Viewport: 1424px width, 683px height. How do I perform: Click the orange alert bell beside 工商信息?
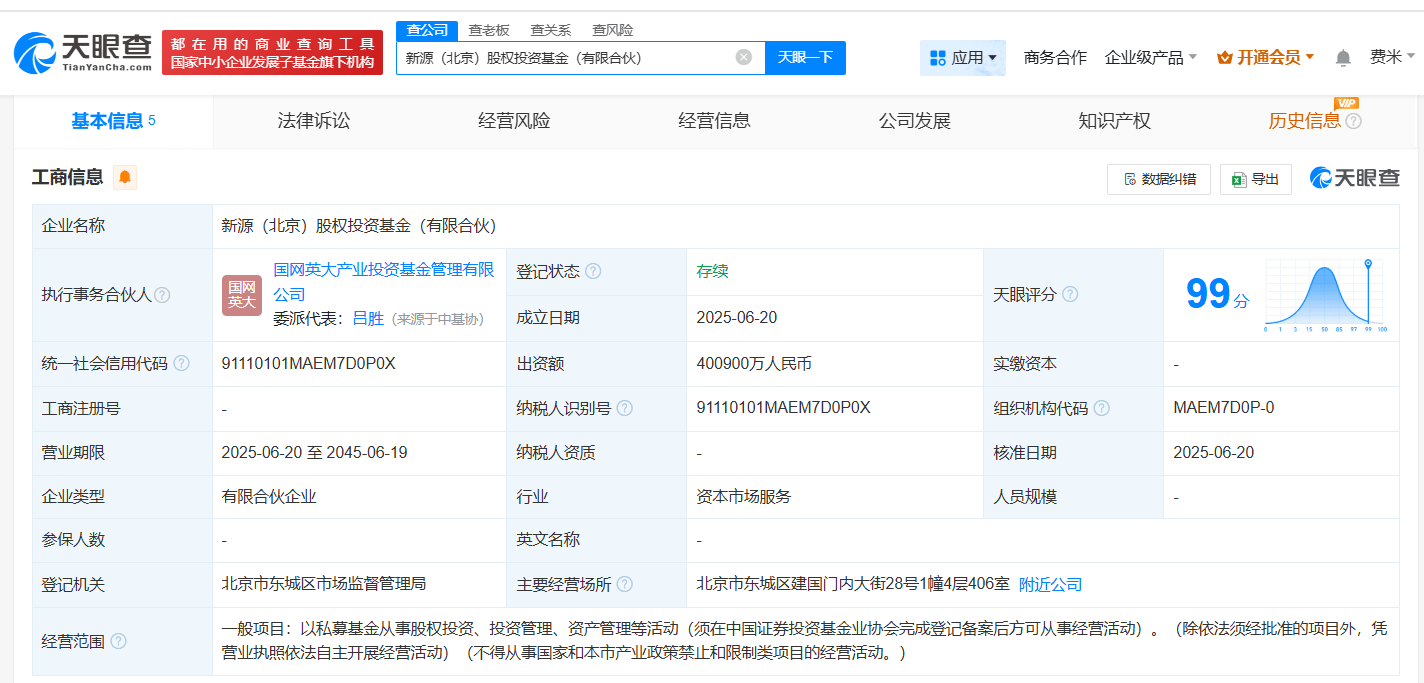click(x=125, y=177)
